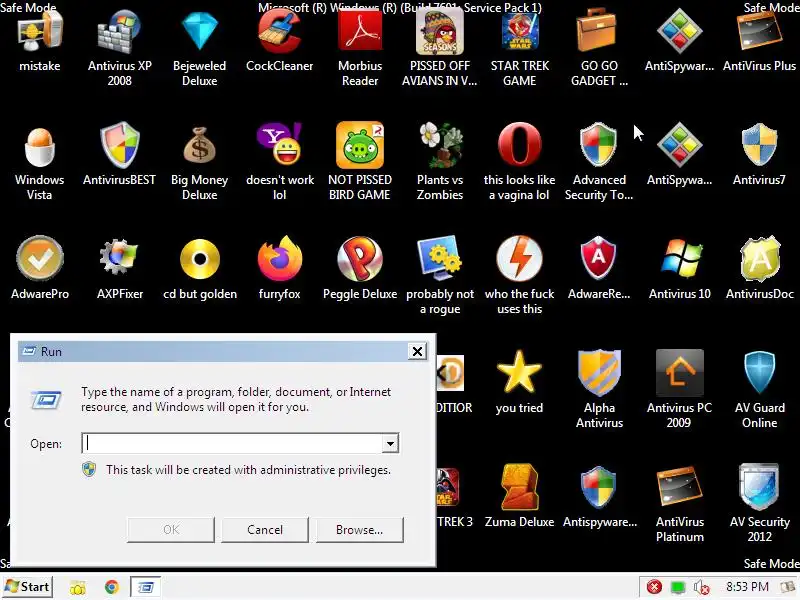The image size is (800, 600).
Task: Select the AdwarePro checkmark icon
Action: (x=40, y=258)
